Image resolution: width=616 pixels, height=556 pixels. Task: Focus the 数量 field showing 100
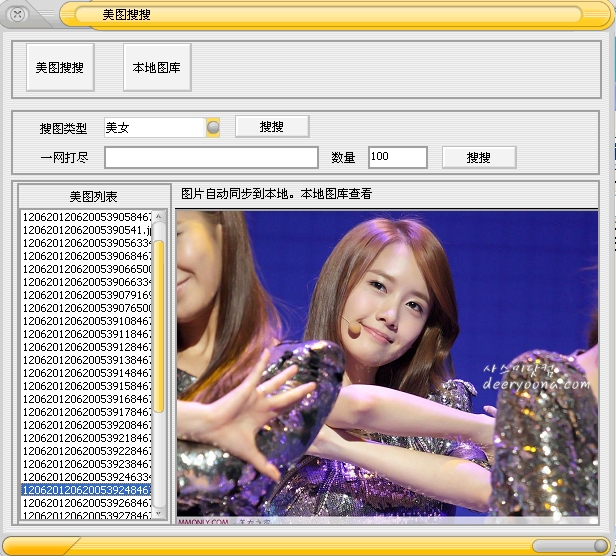pos(397,158)
